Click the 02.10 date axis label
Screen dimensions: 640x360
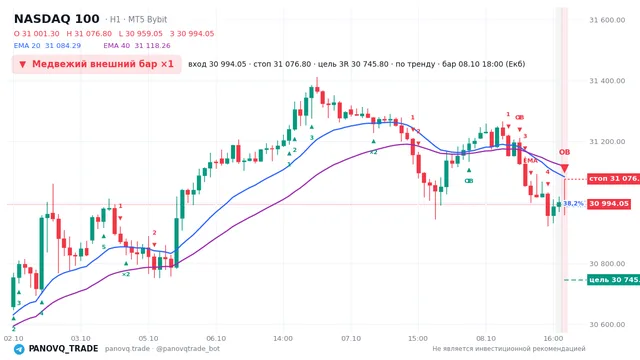coord(13,338)
